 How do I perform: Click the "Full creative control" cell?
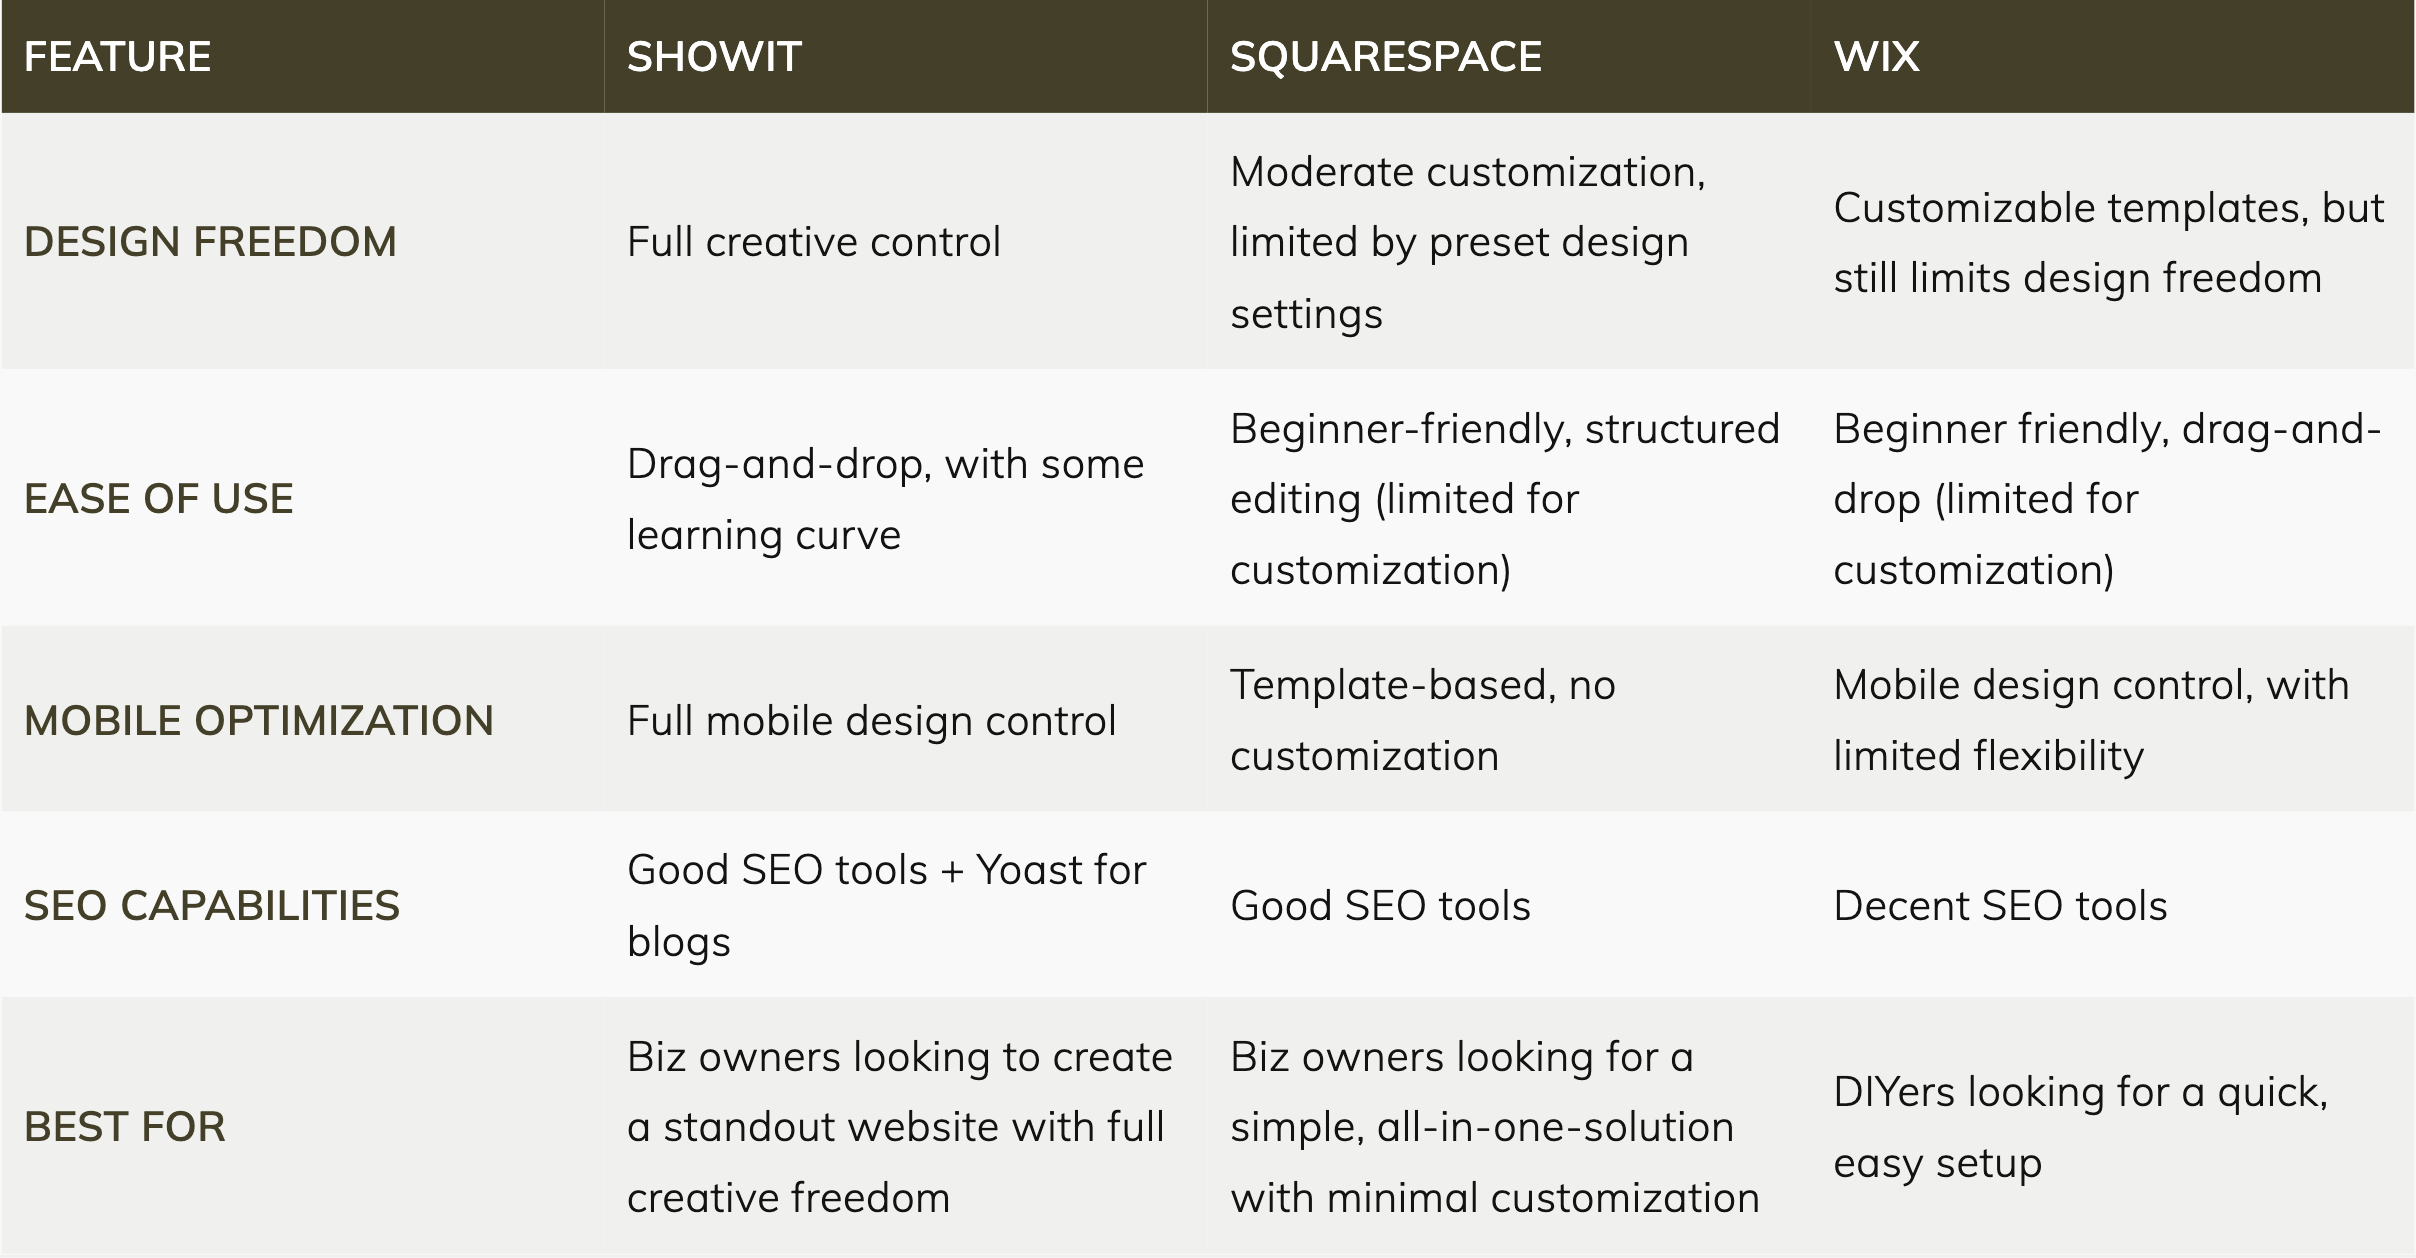(x=813, y=242)
